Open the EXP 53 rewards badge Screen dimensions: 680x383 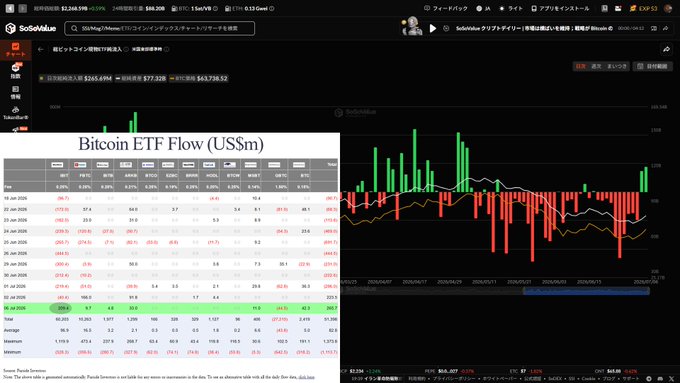pyautogui.click(x=644, y=8)
